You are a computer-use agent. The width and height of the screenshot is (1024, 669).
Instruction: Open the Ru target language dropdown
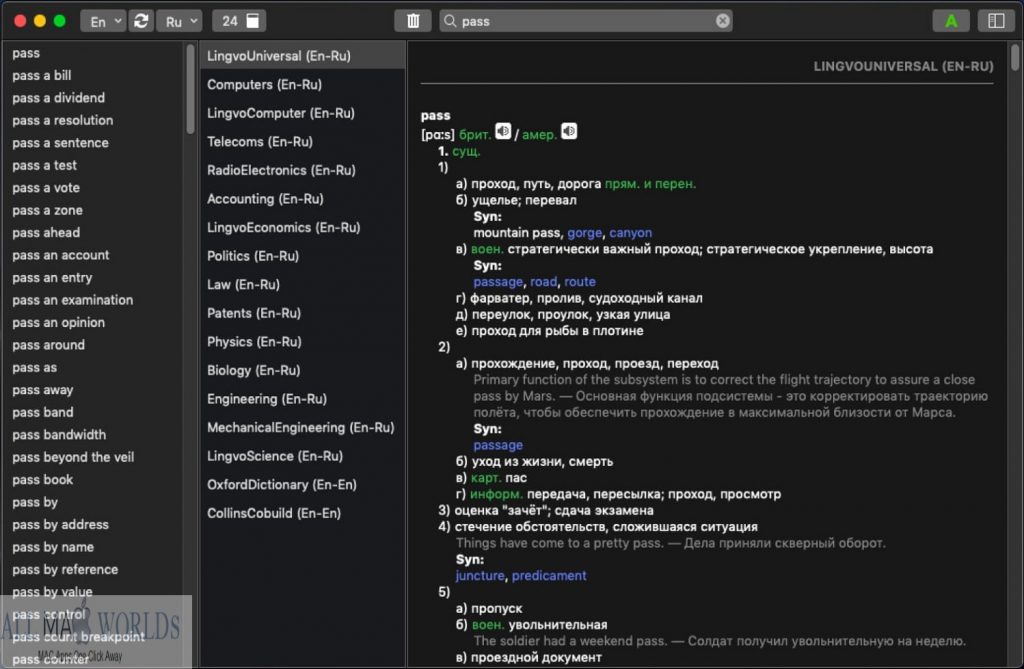(x=179, y=21)
